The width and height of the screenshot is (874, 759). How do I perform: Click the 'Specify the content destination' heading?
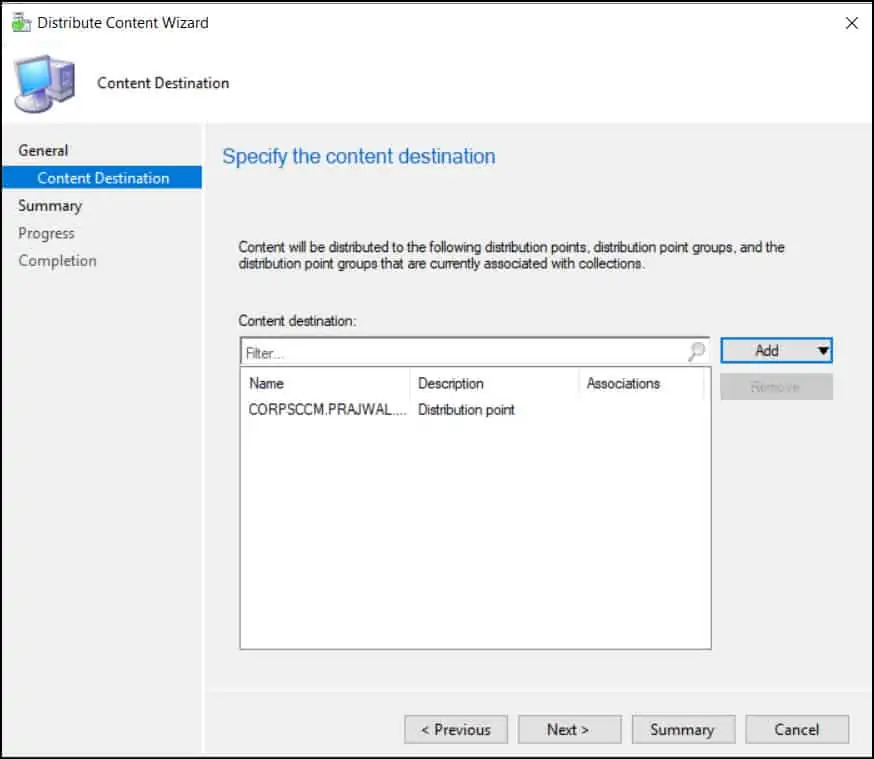(x=358, y=157)
